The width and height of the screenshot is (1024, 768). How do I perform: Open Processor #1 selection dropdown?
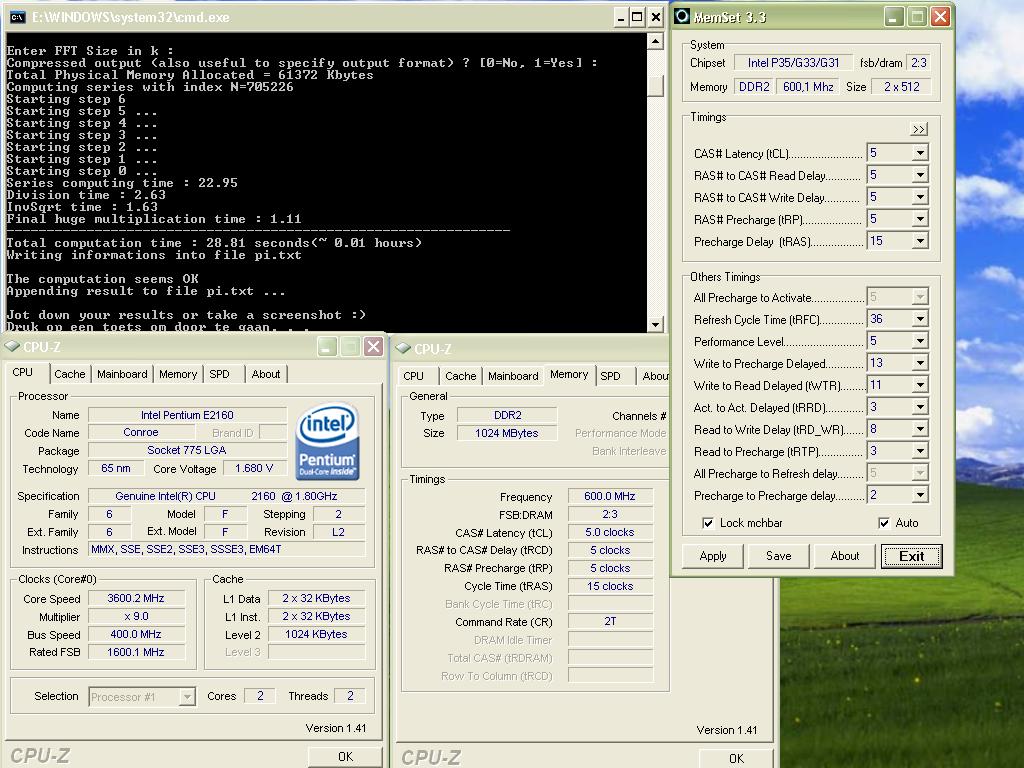pyautogui.click(x=187, y=697)
